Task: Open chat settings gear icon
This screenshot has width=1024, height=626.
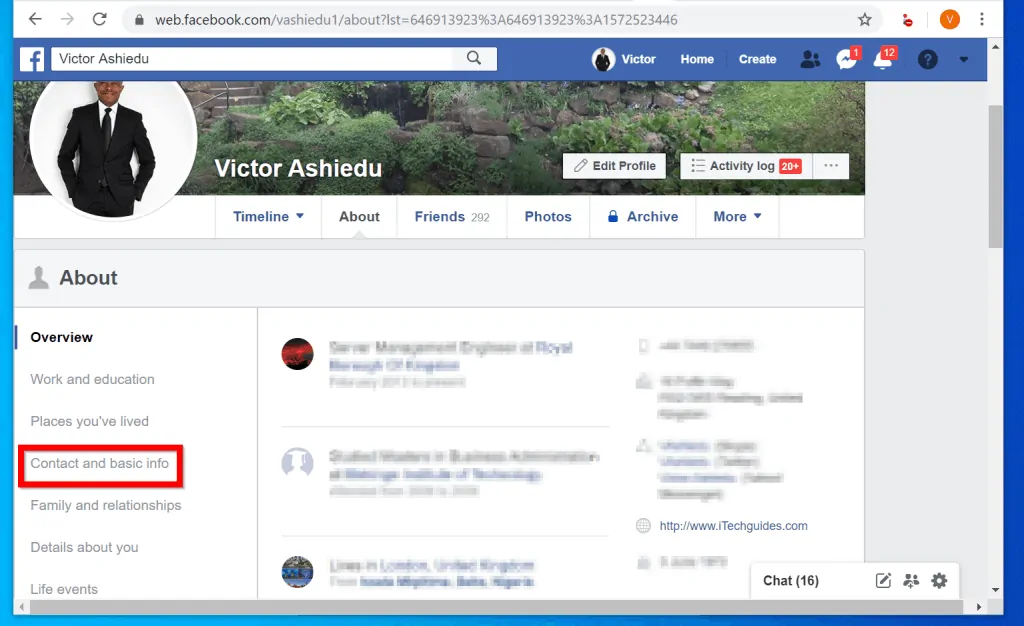Action: (939, 580)
